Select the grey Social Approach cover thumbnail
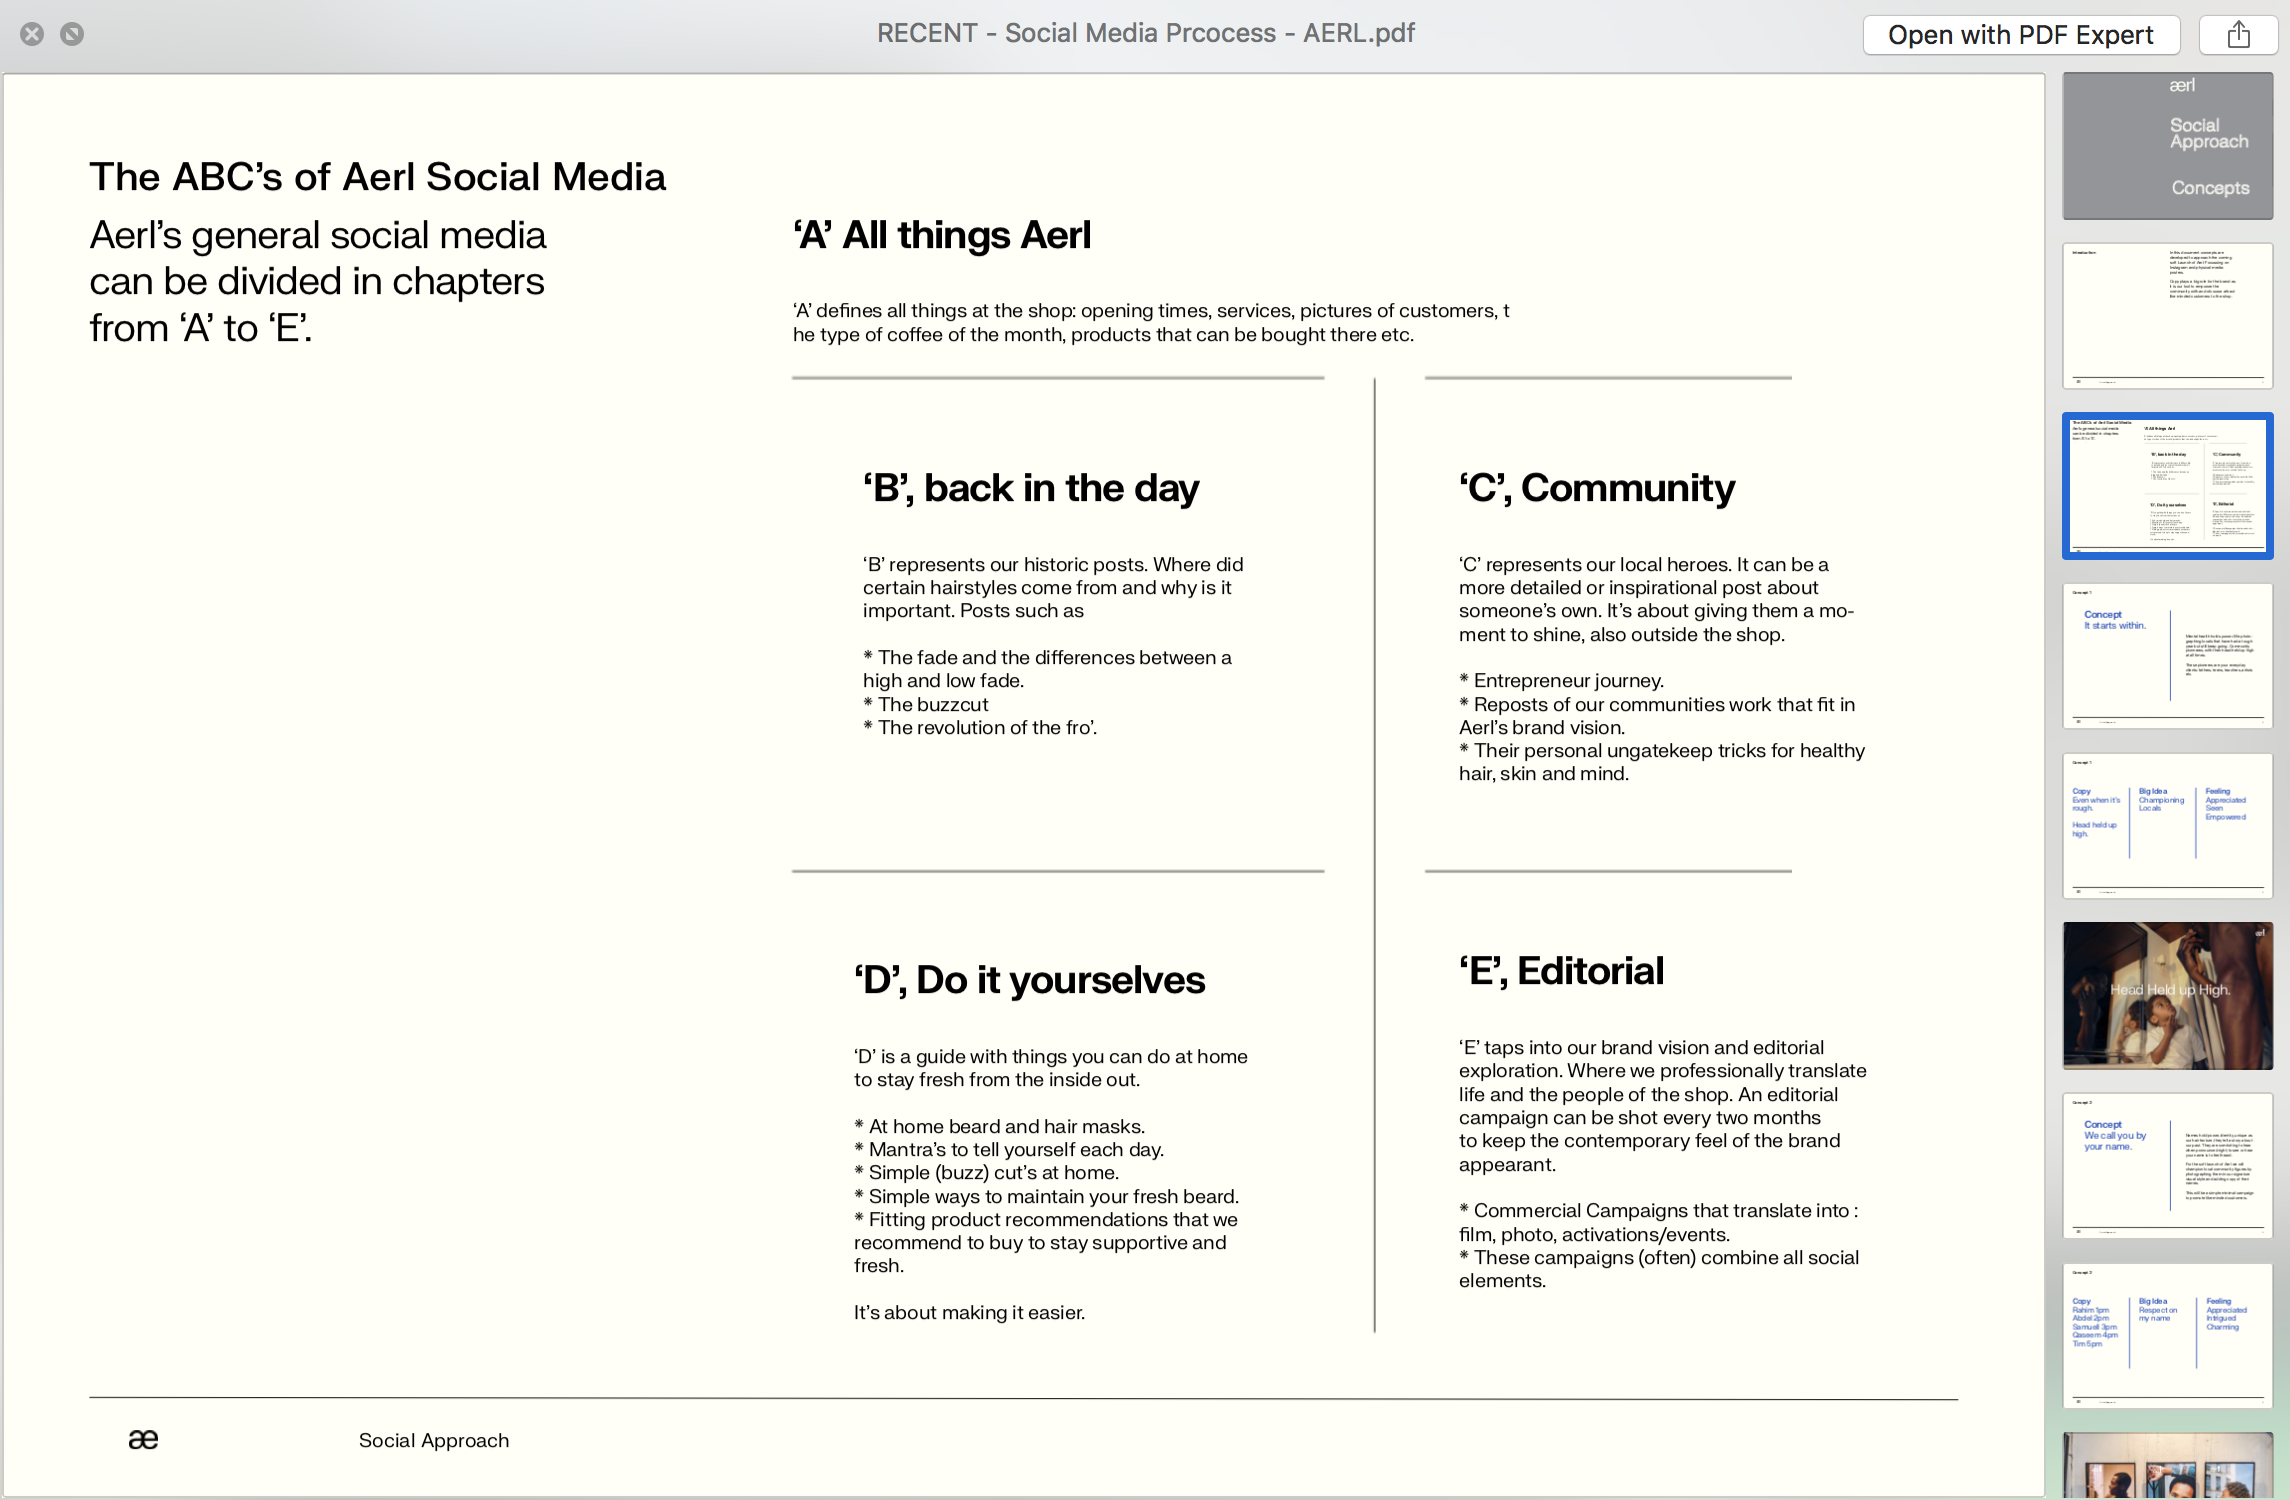This screenshot has height=1500, width=2290. [2167, 146]
